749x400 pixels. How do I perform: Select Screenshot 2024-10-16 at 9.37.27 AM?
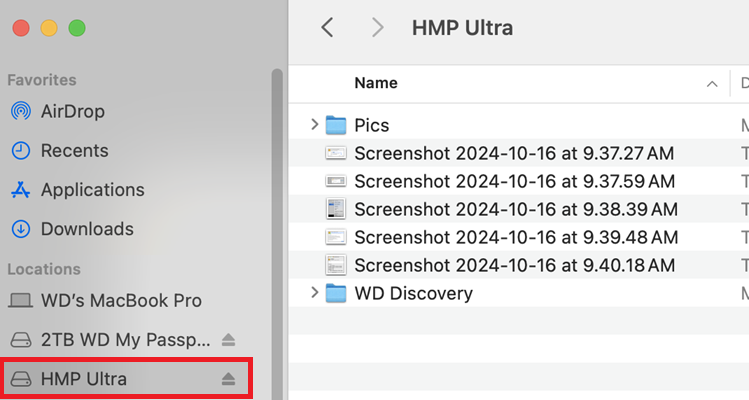513,153
